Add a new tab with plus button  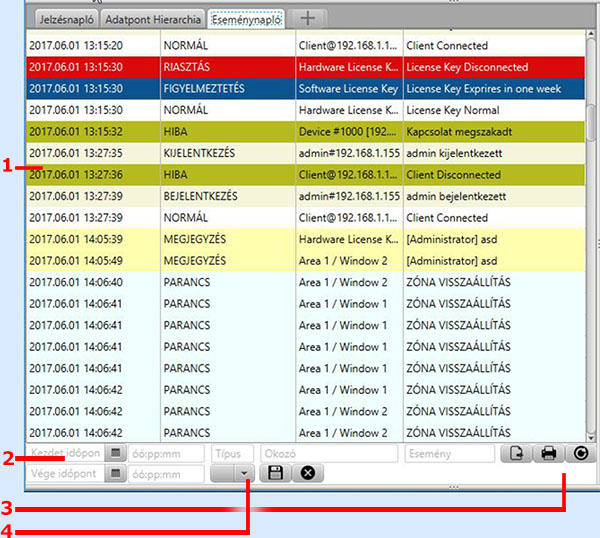309,18
